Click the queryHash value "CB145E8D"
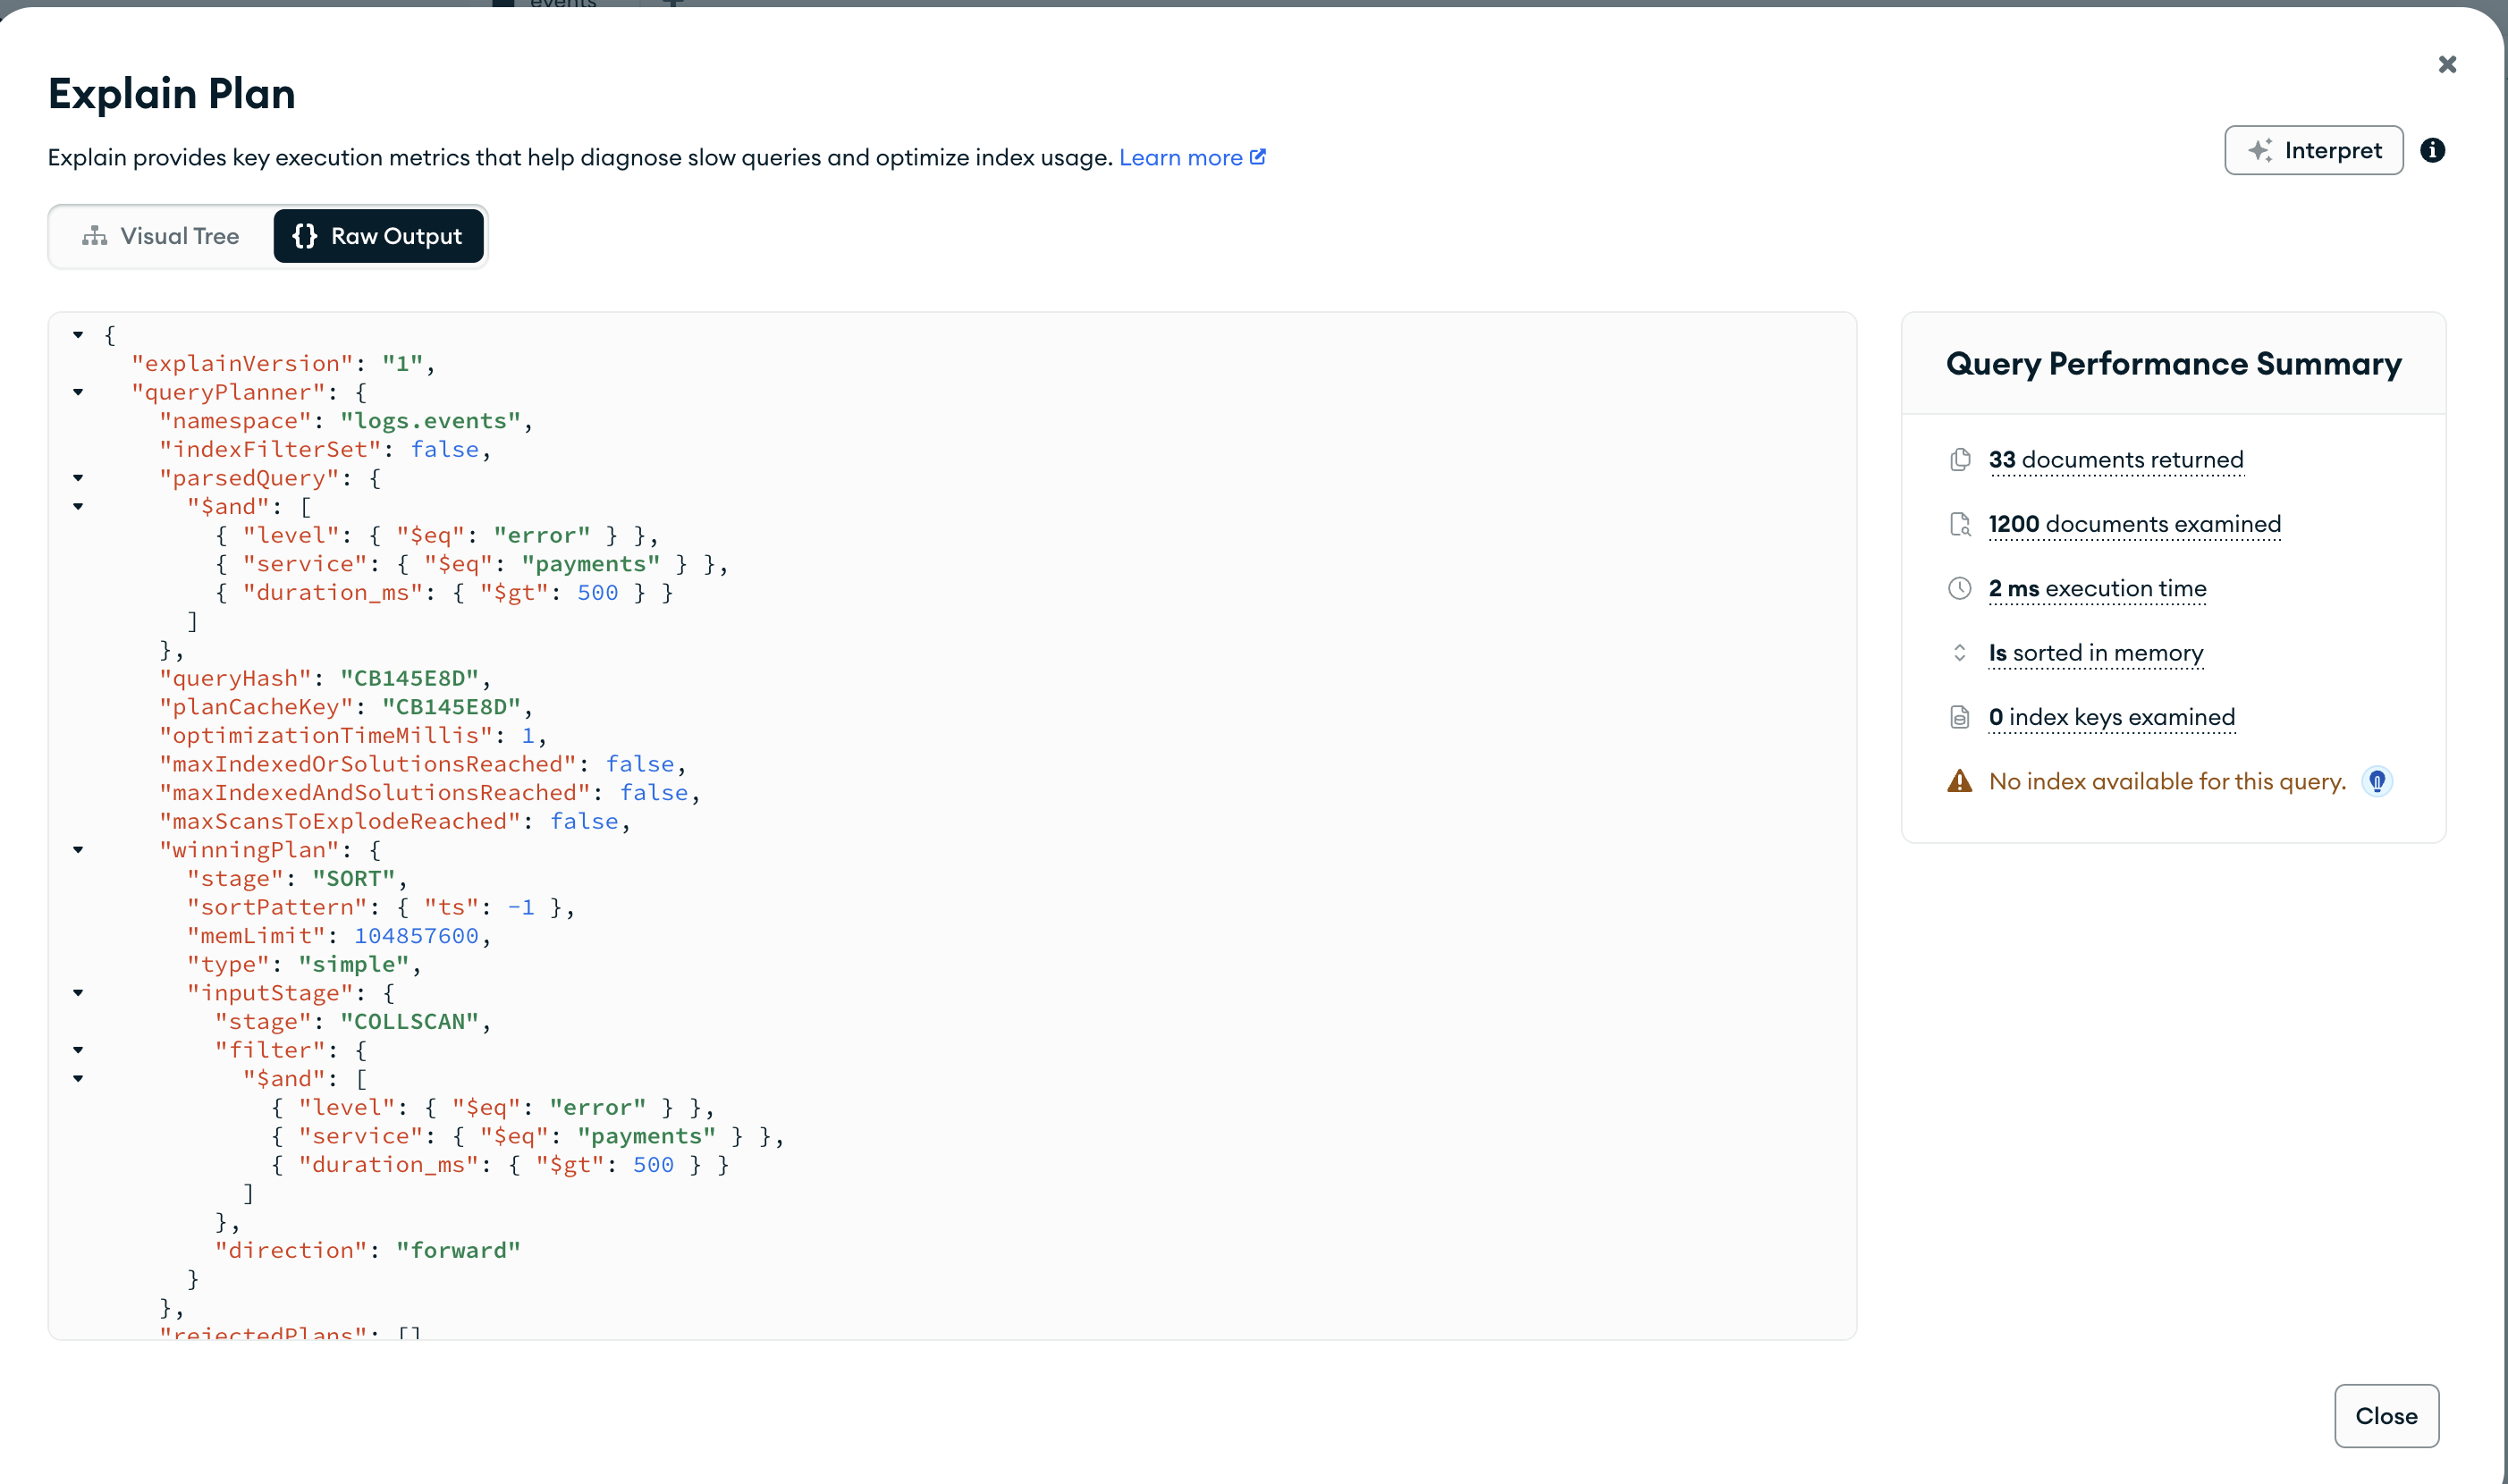The height and width of the screenshot is (1484, 2508). click(x=409, y=678)
